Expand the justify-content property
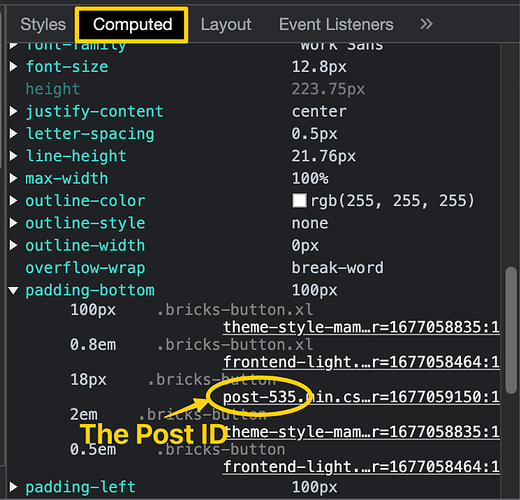This screenshot has width=520, height=500. coord(14,111)
